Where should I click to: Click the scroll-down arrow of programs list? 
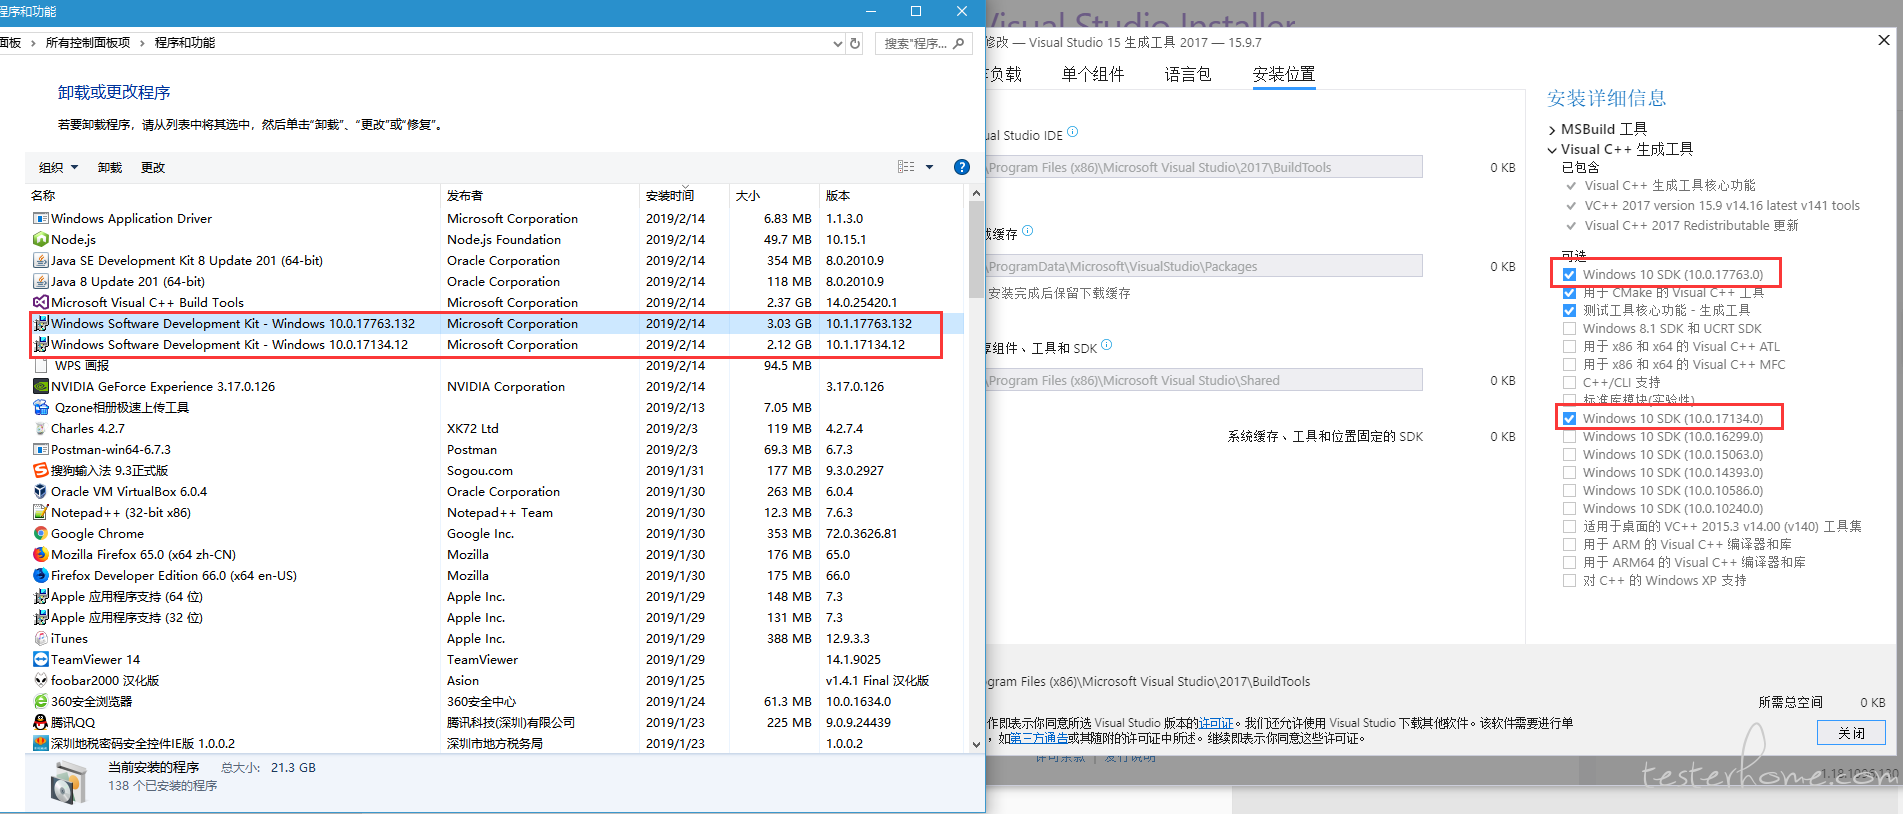point(976,744)
